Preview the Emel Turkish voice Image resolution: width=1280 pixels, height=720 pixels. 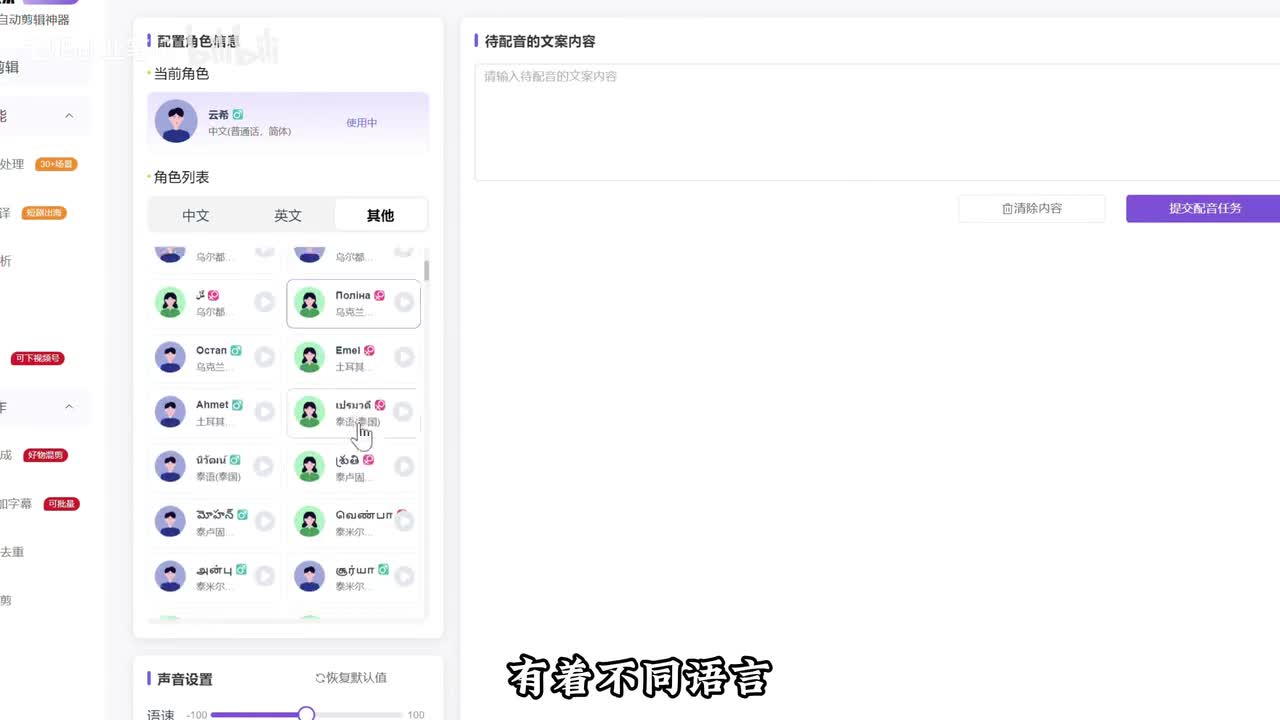click(x=404, y=357)
